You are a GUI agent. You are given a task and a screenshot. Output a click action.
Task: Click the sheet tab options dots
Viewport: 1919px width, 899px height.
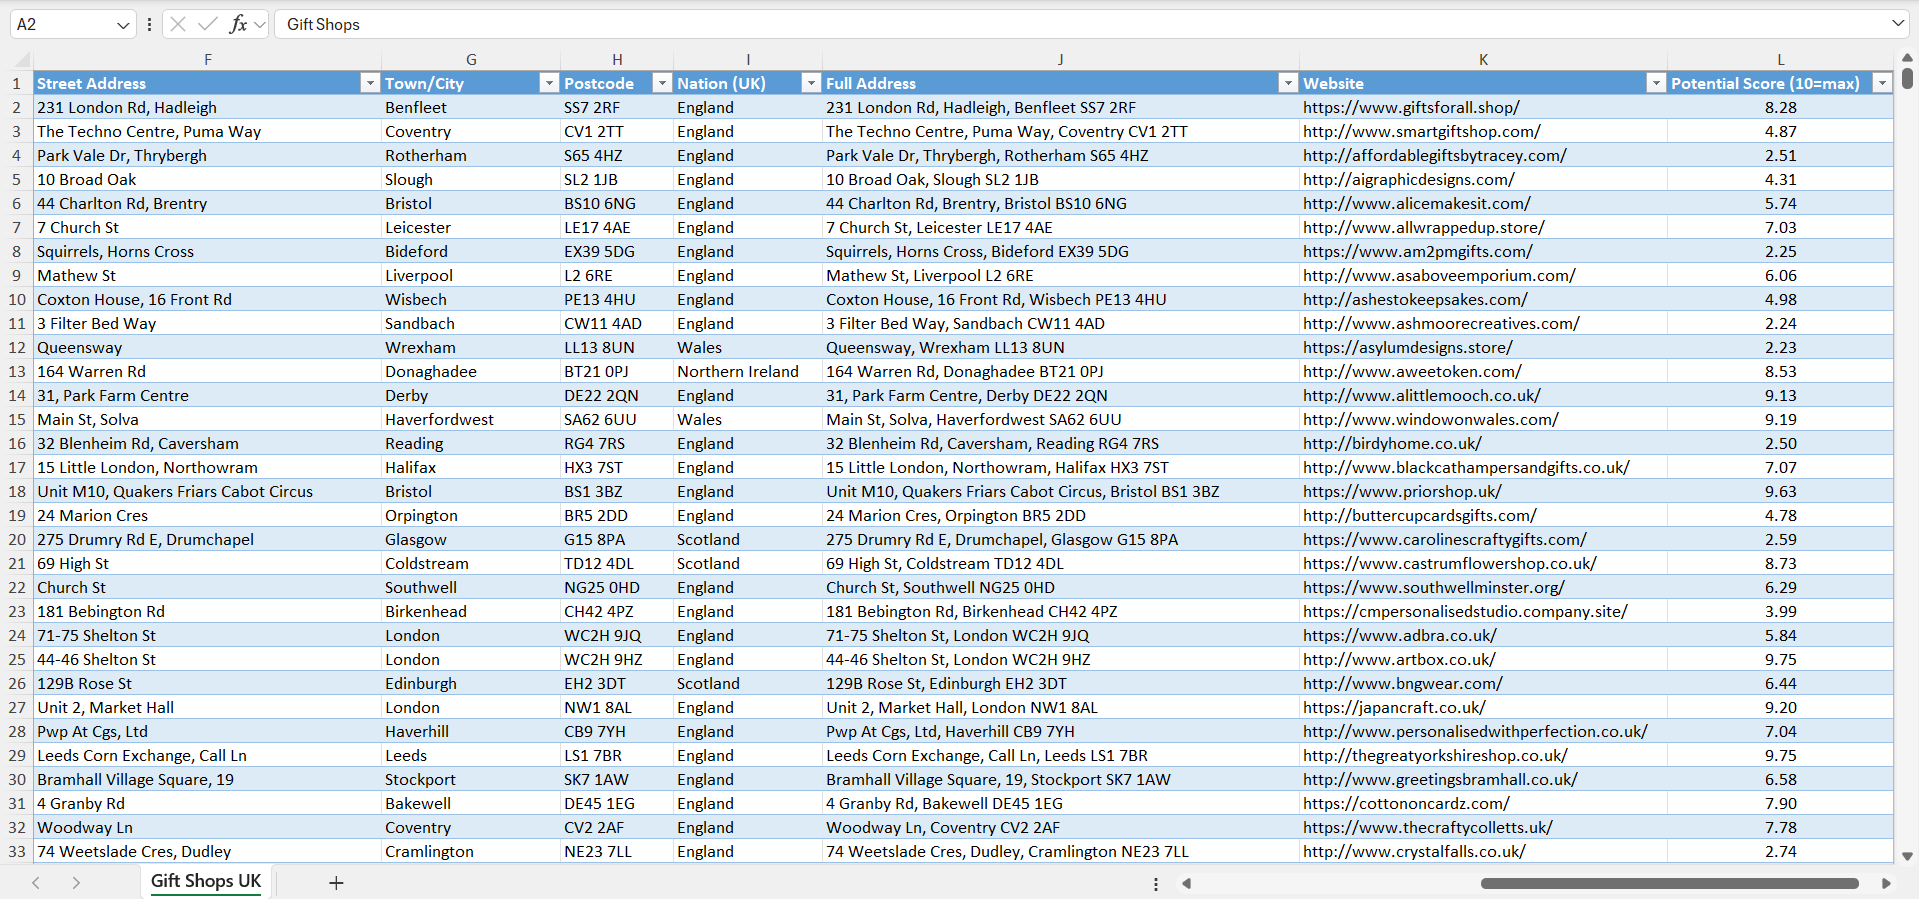pyautogui.click(x=1156, y=884)
